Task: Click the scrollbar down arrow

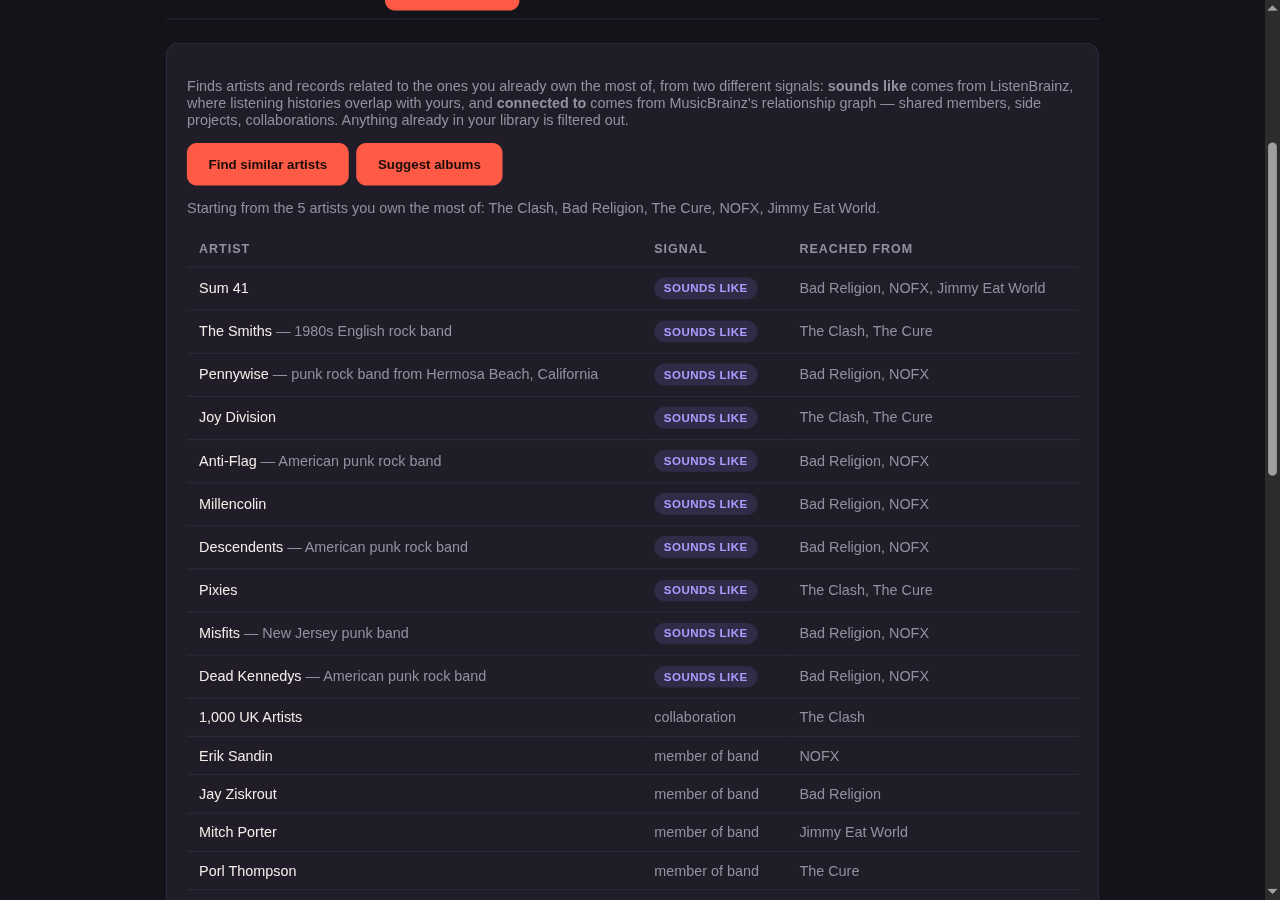Action: 1272,891
